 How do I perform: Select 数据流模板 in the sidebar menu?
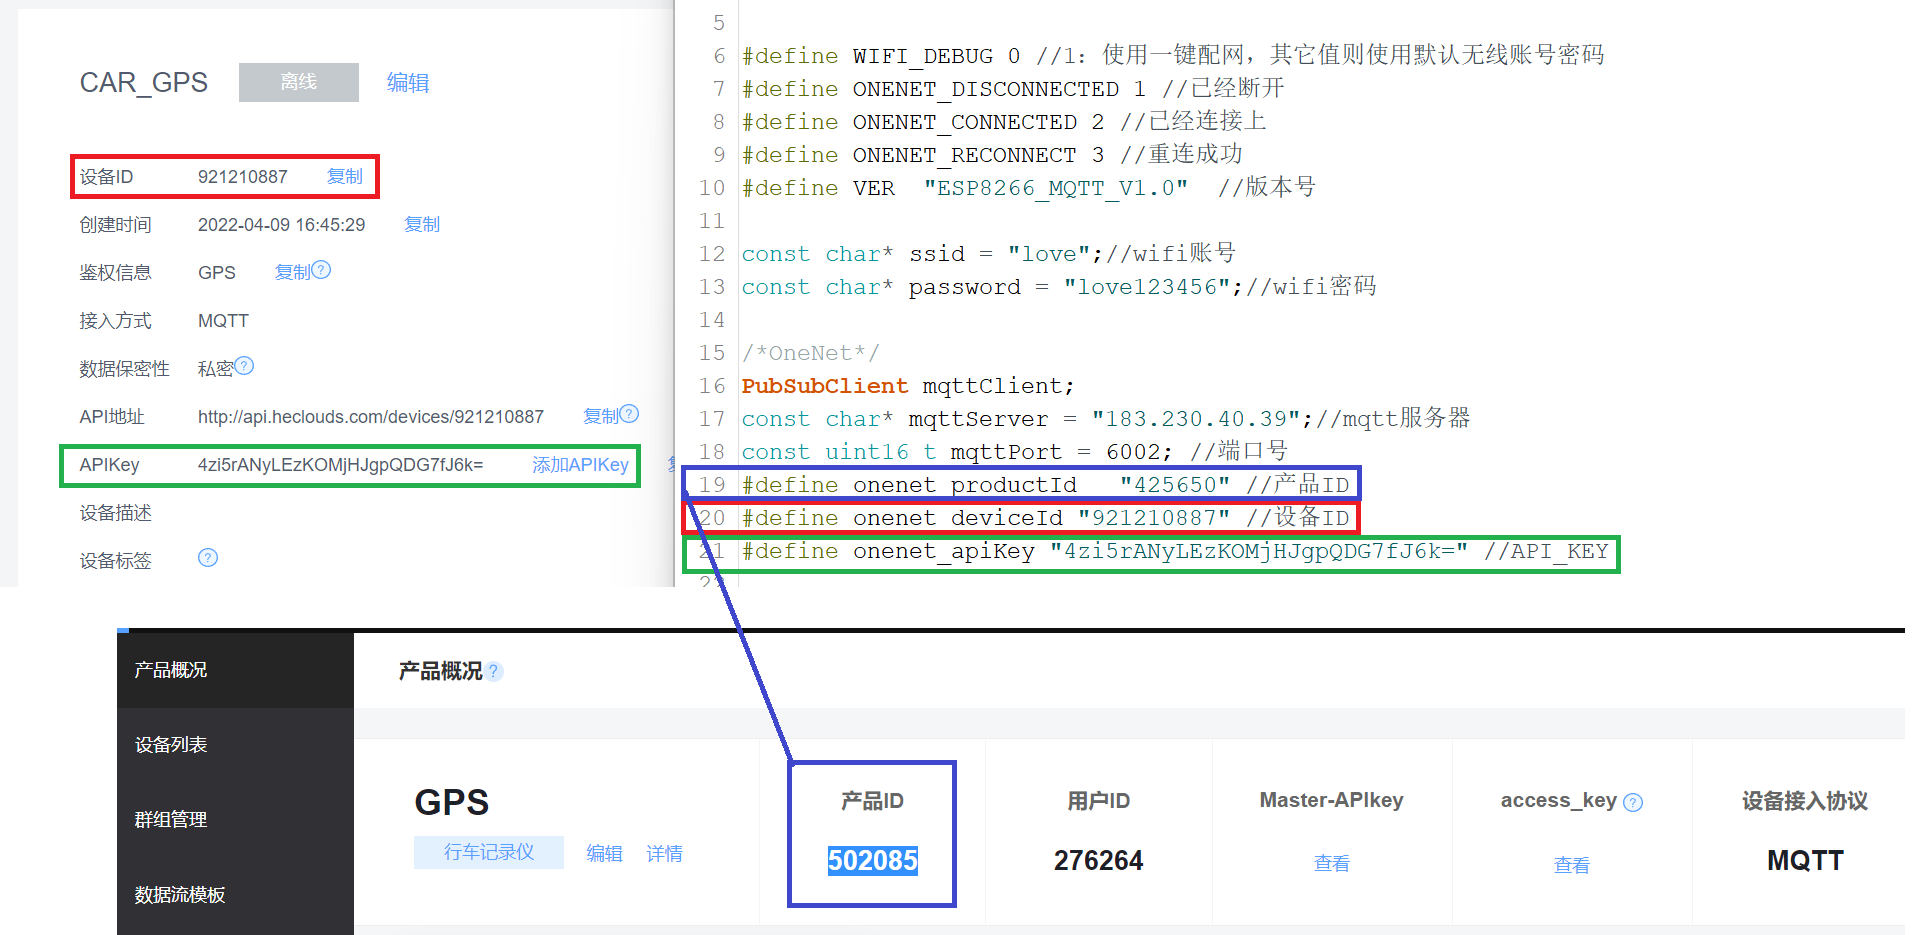(236, 895)
